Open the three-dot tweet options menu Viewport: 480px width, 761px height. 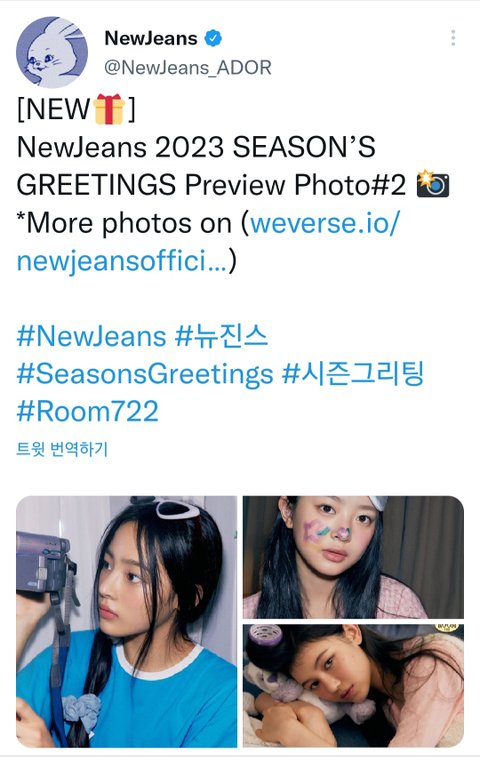tap(453, 38)
